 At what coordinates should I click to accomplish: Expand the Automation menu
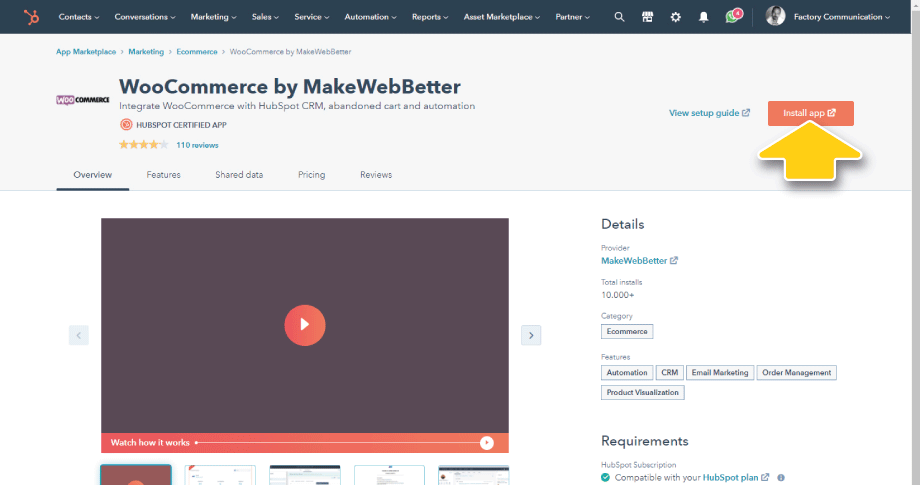(x=370, y=17)
